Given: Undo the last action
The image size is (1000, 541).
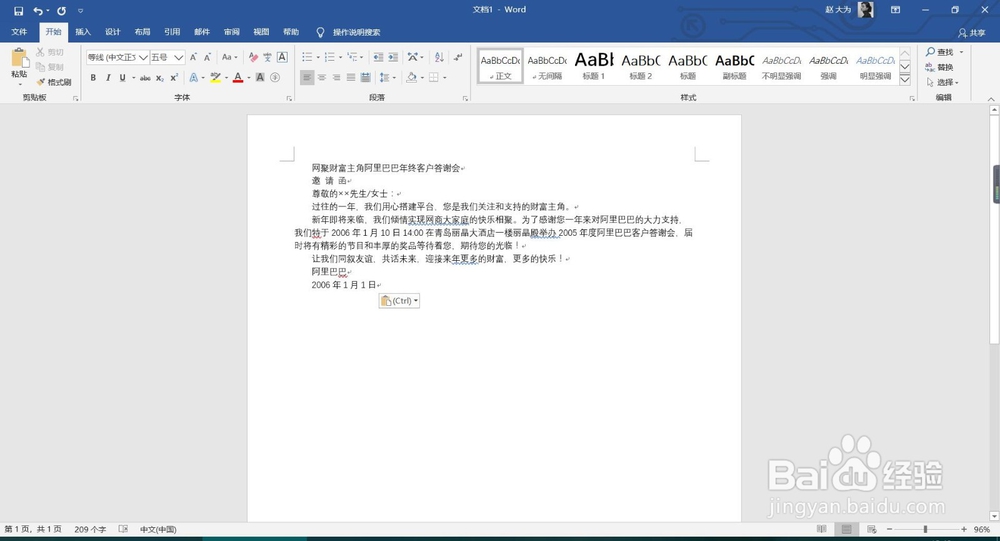Looking at the screenshot, I should (x=38, y=11).
